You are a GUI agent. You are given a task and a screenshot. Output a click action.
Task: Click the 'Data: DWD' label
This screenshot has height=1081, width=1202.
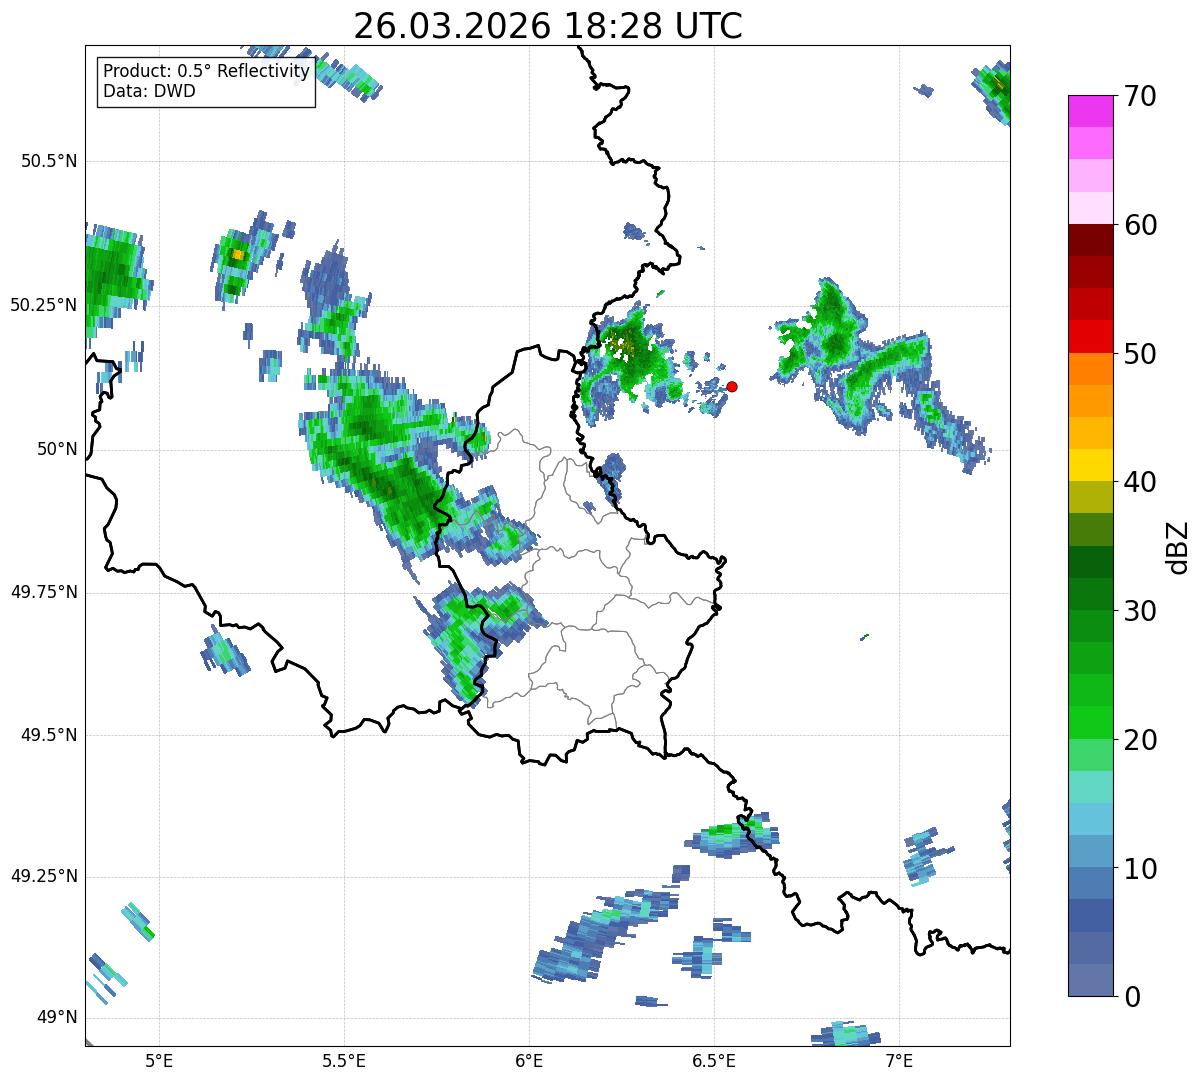coord(150,91)
